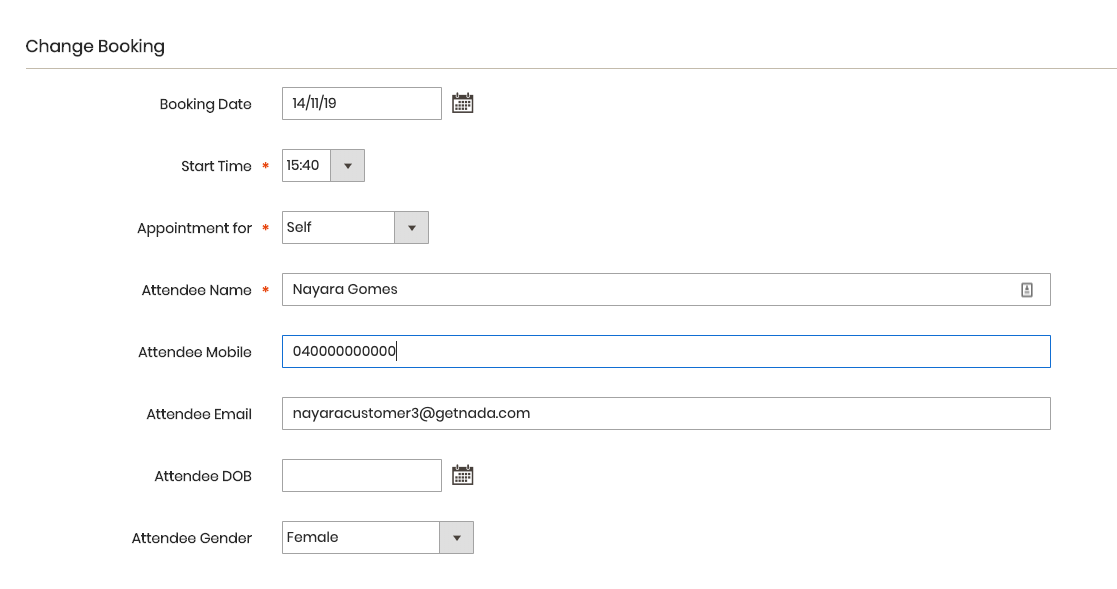Focus the Booking Date field showing 14/11/19
The height and width of the screenshot is (589, 1117).
(x=362, y=104)
